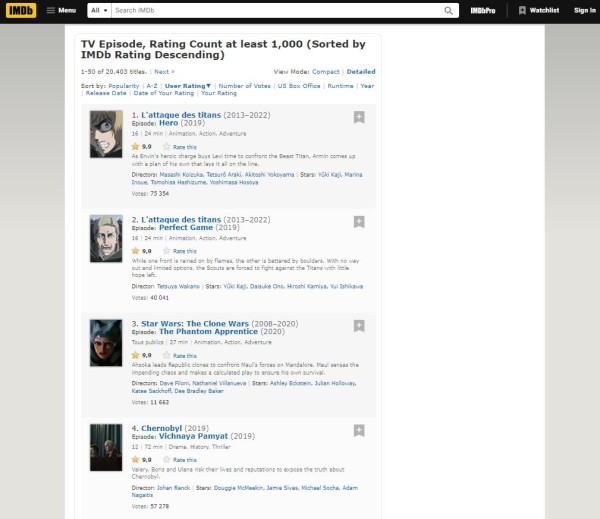The image size is (600, 519).
Task: Switch to Compact view mode
Action: (x=326, y=72)
